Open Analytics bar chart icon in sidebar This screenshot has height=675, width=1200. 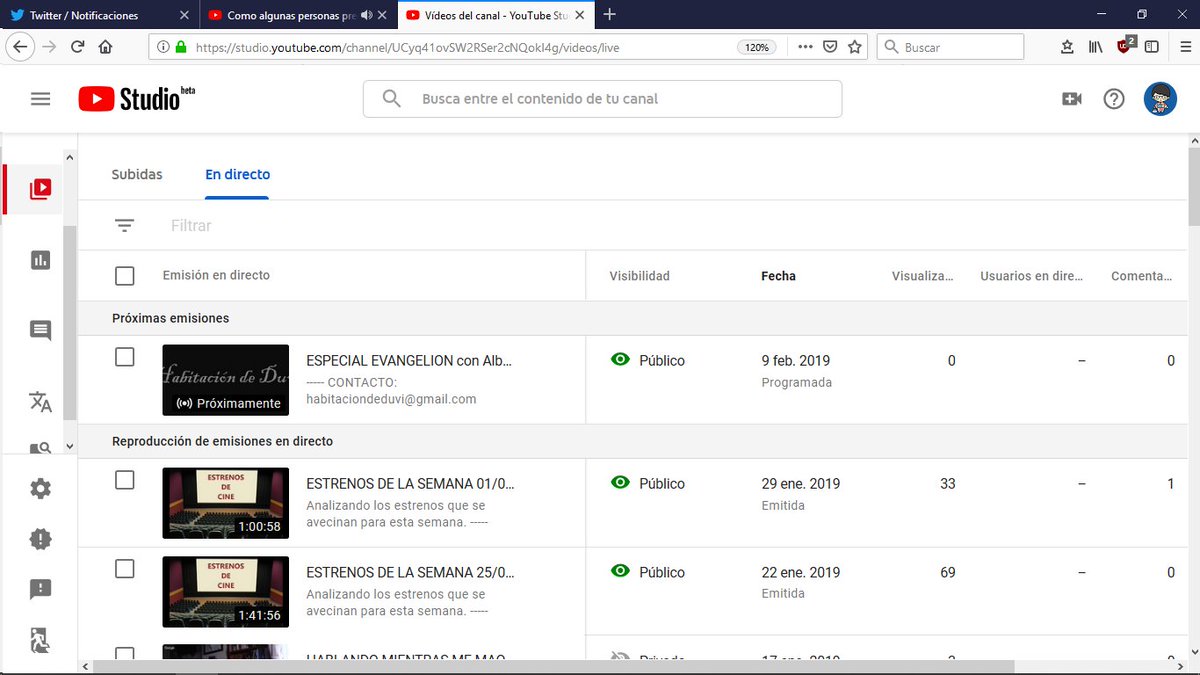[40, 260]
